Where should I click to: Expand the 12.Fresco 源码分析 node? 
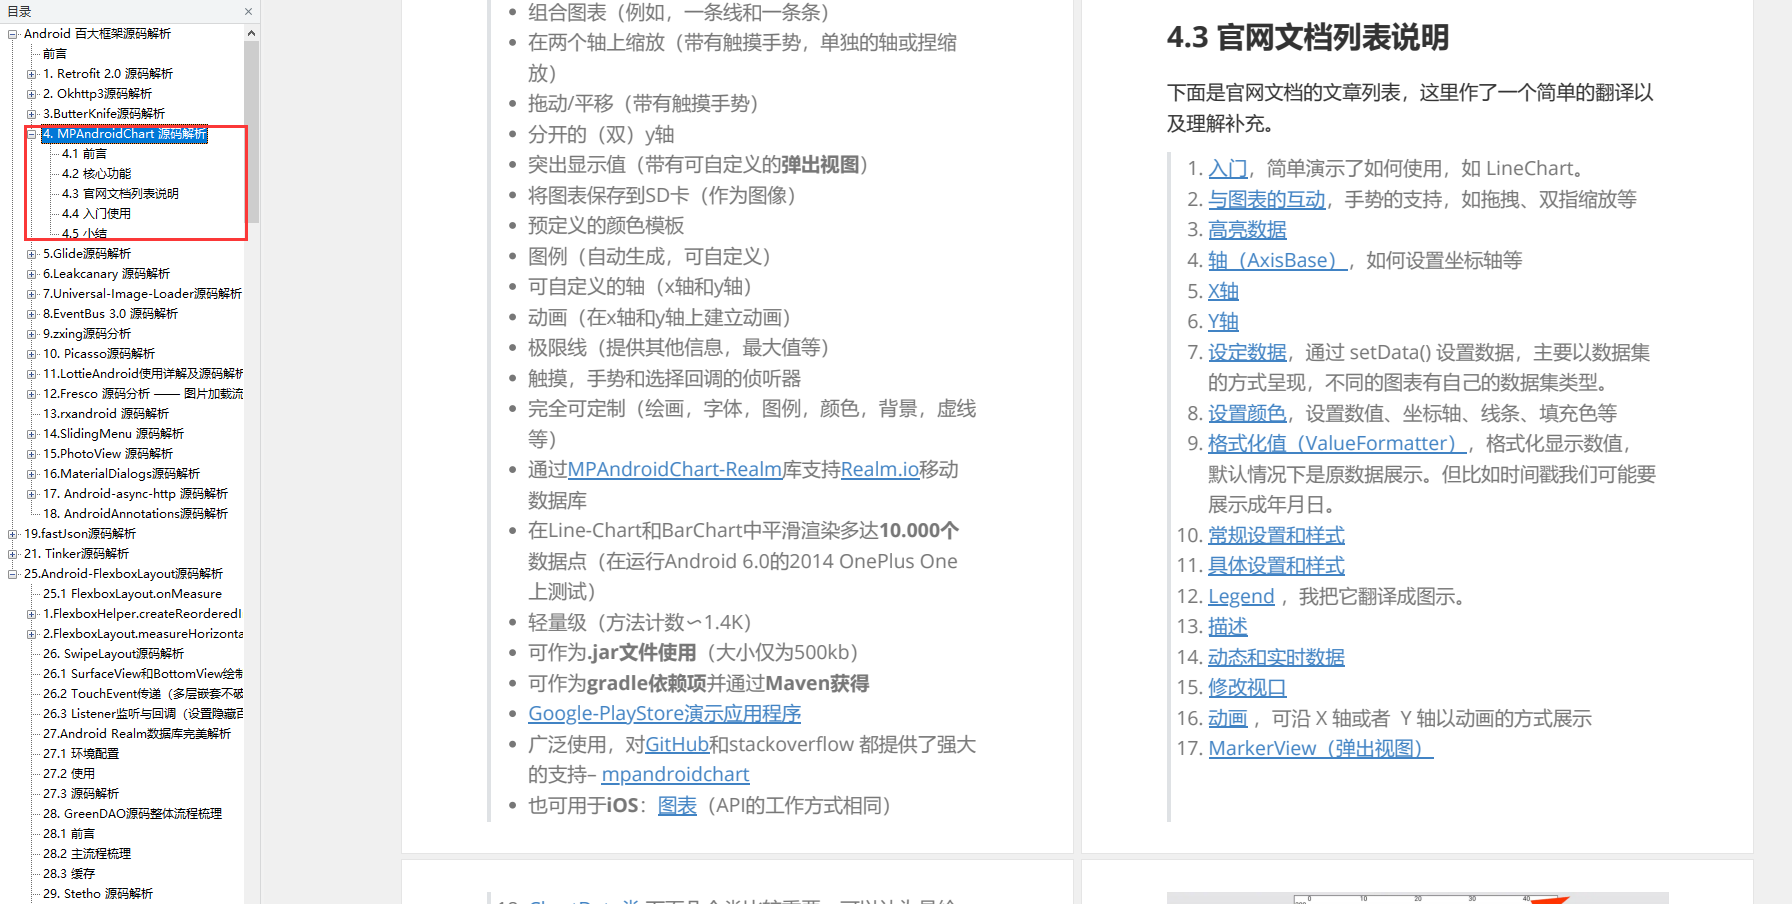point(32,394)
